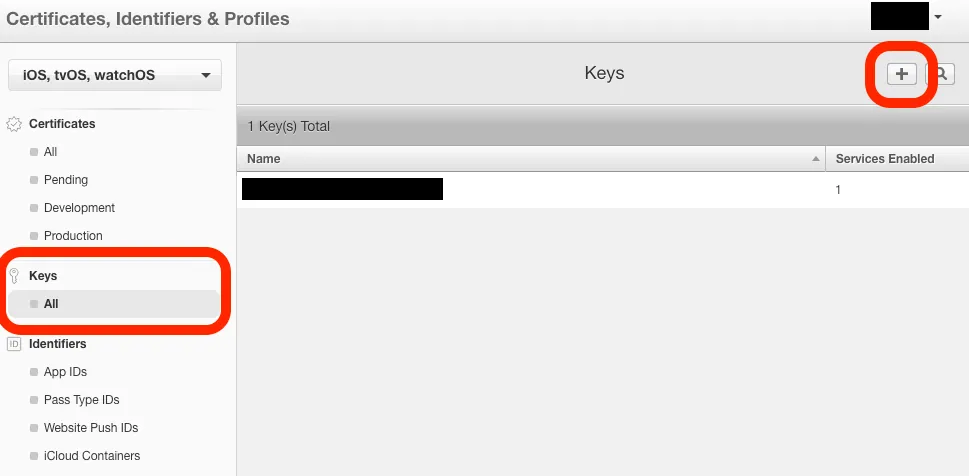Show Production certificates
This screenshot has height=476, width=969.
pos(73,236)
